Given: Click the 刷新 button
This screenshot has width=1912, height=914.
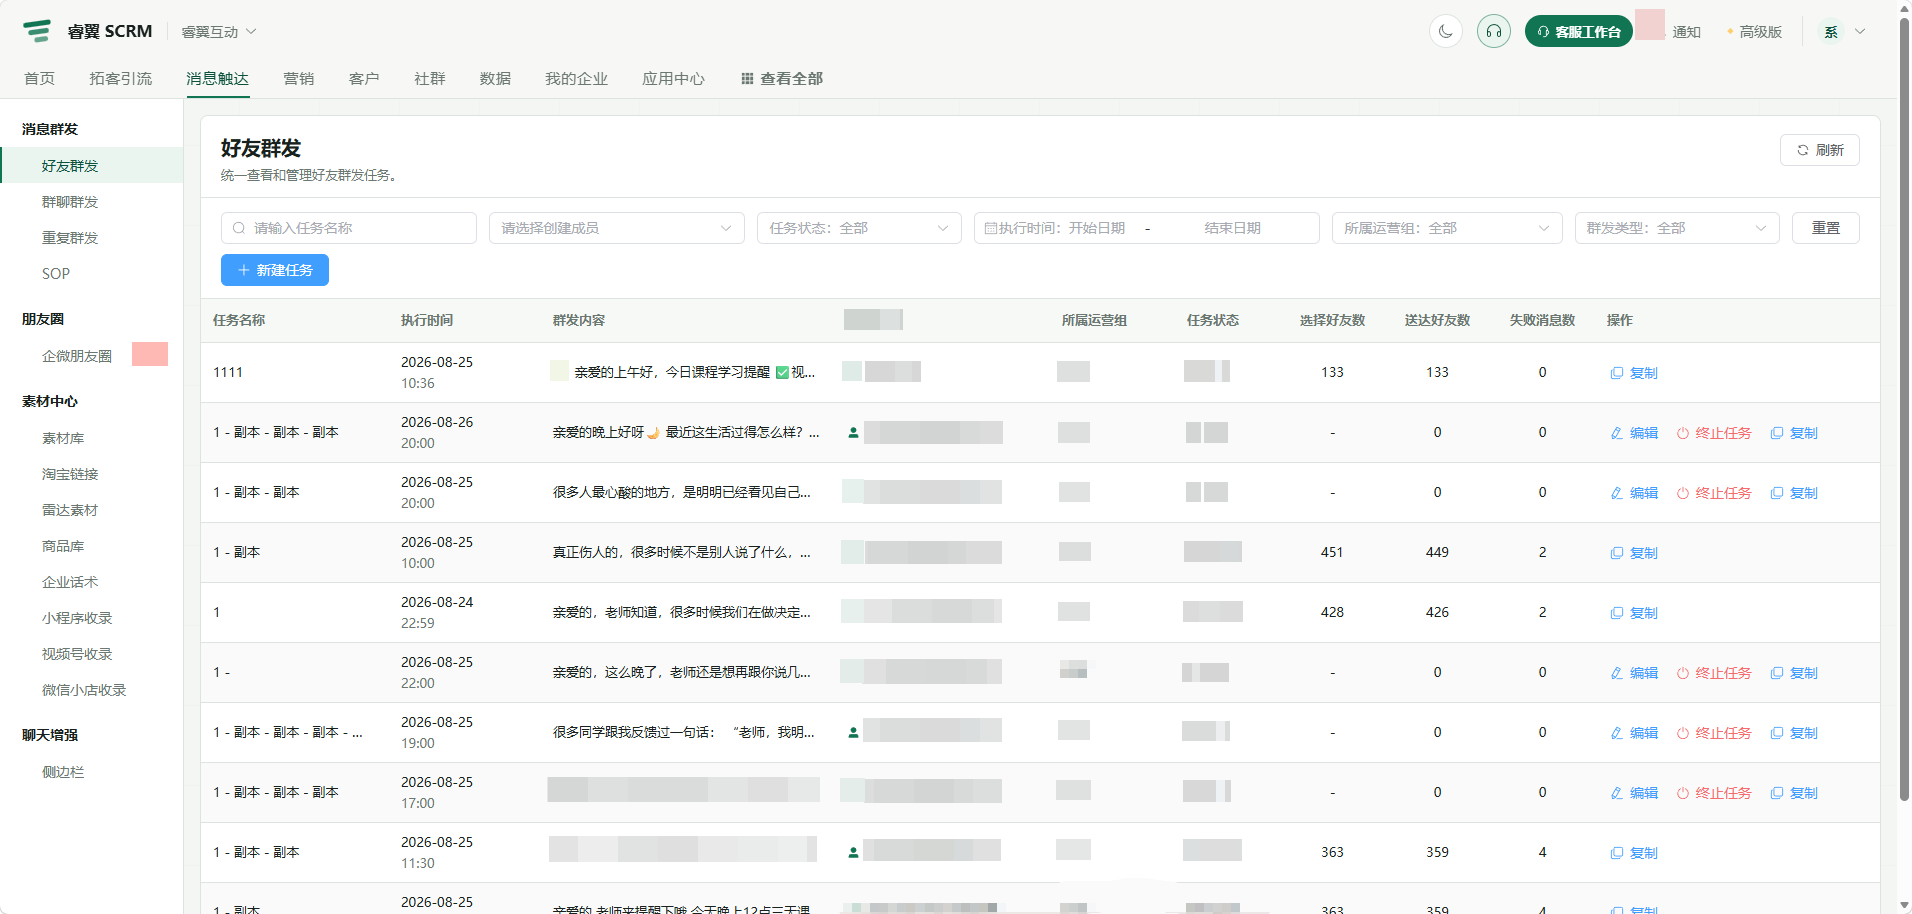Looking at the screenshot, I should pos(1820,150).
